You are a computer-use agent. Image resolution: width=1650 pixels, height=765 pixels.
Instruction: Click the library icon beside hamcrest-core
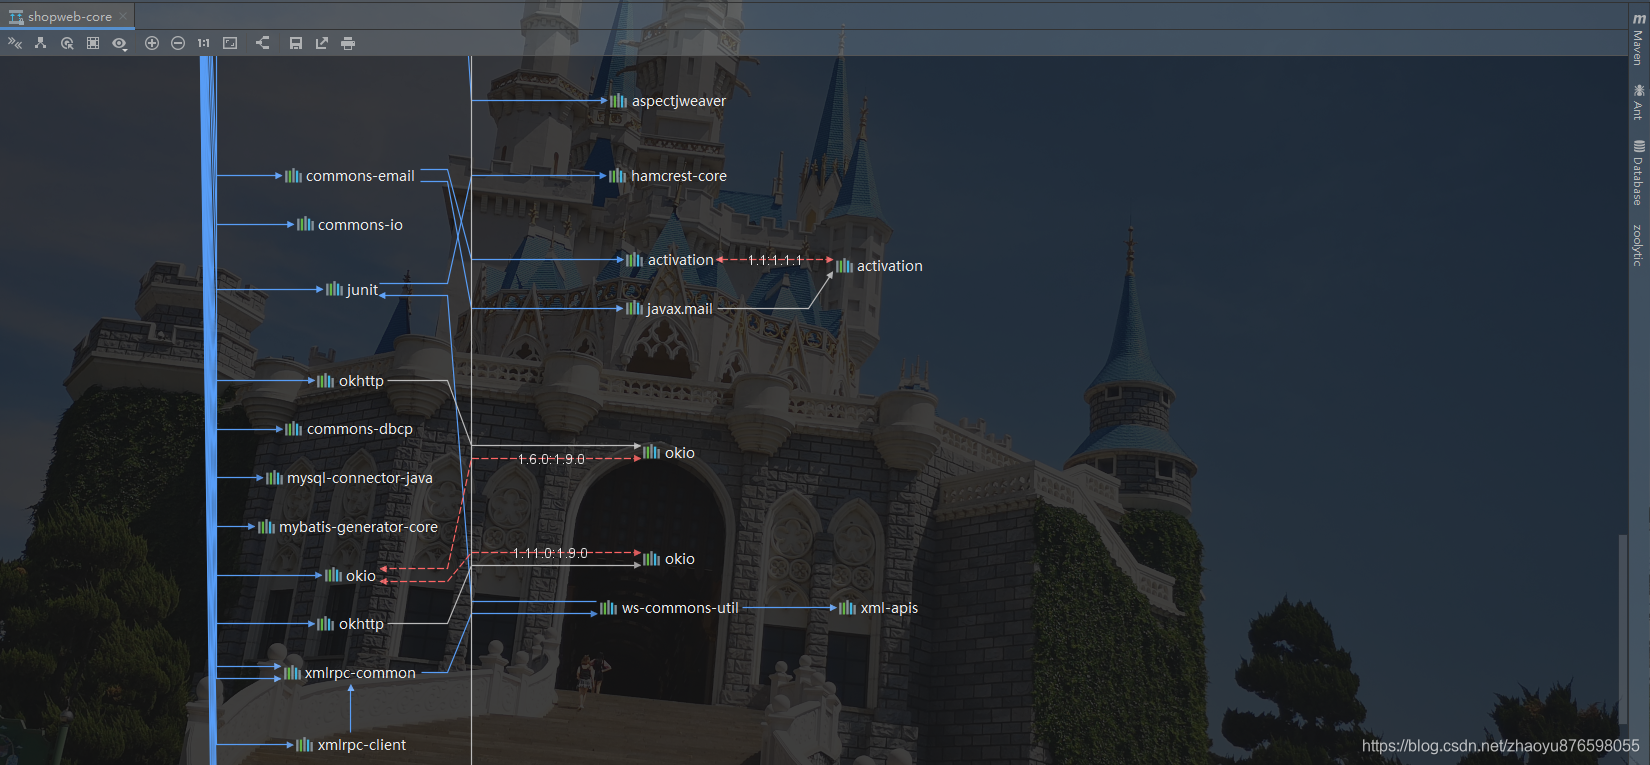coord(618,176)
